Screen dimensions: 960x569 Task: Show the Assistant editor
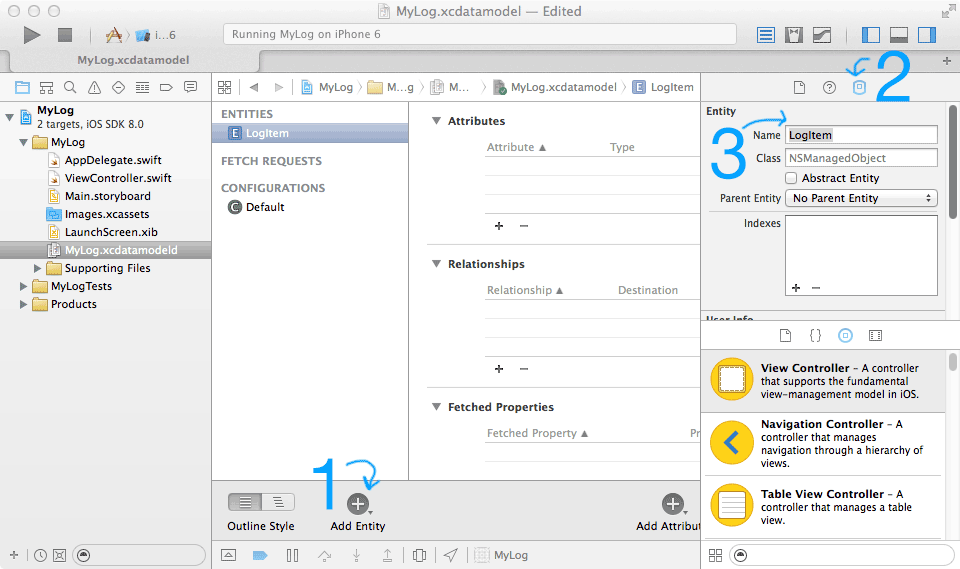(x=793, y=35)
